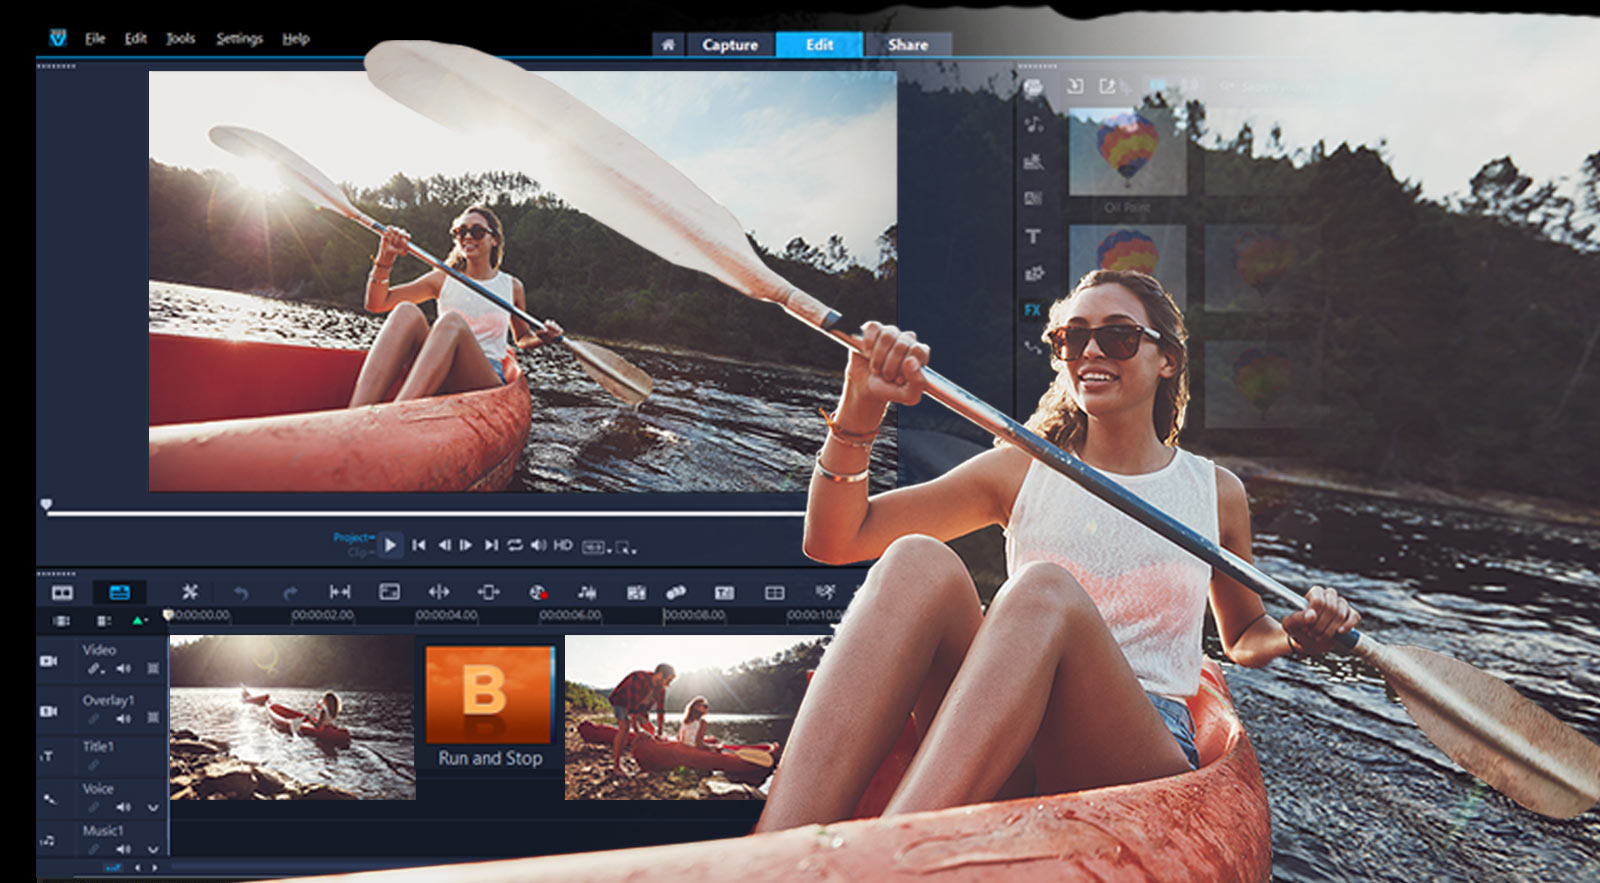Open the preview volume control

pos(538,545)
